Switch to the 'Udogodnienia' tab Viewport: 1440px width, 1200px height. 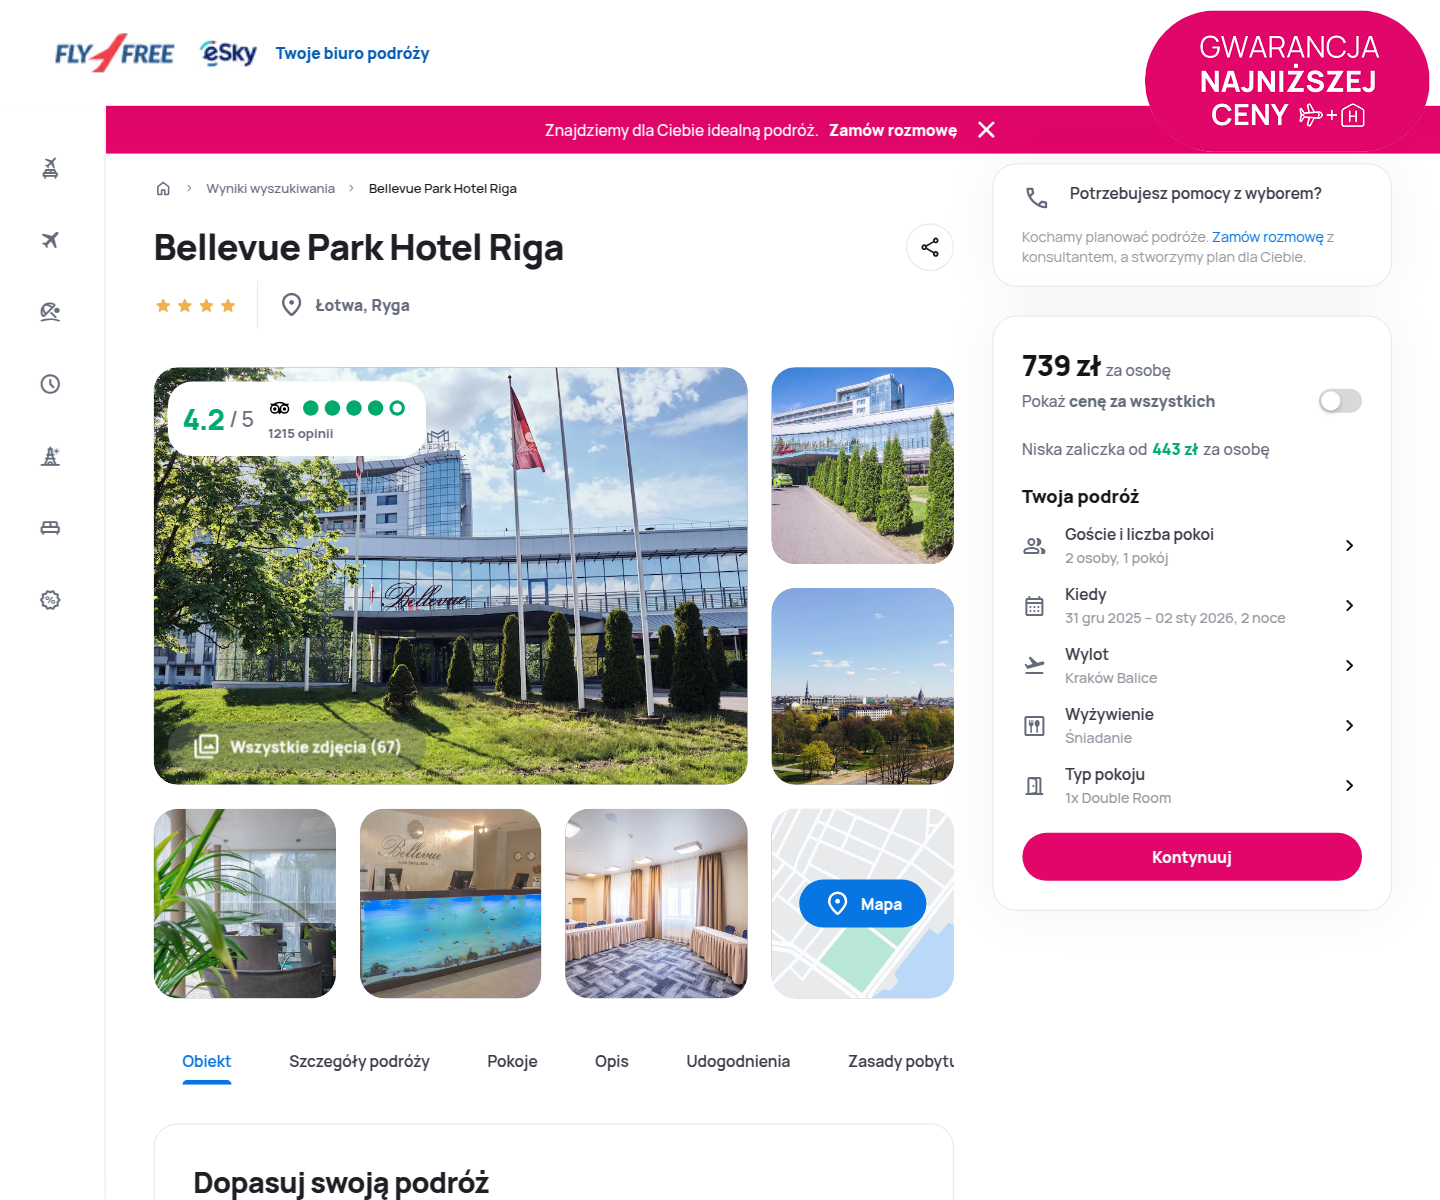coord(738,1061)
